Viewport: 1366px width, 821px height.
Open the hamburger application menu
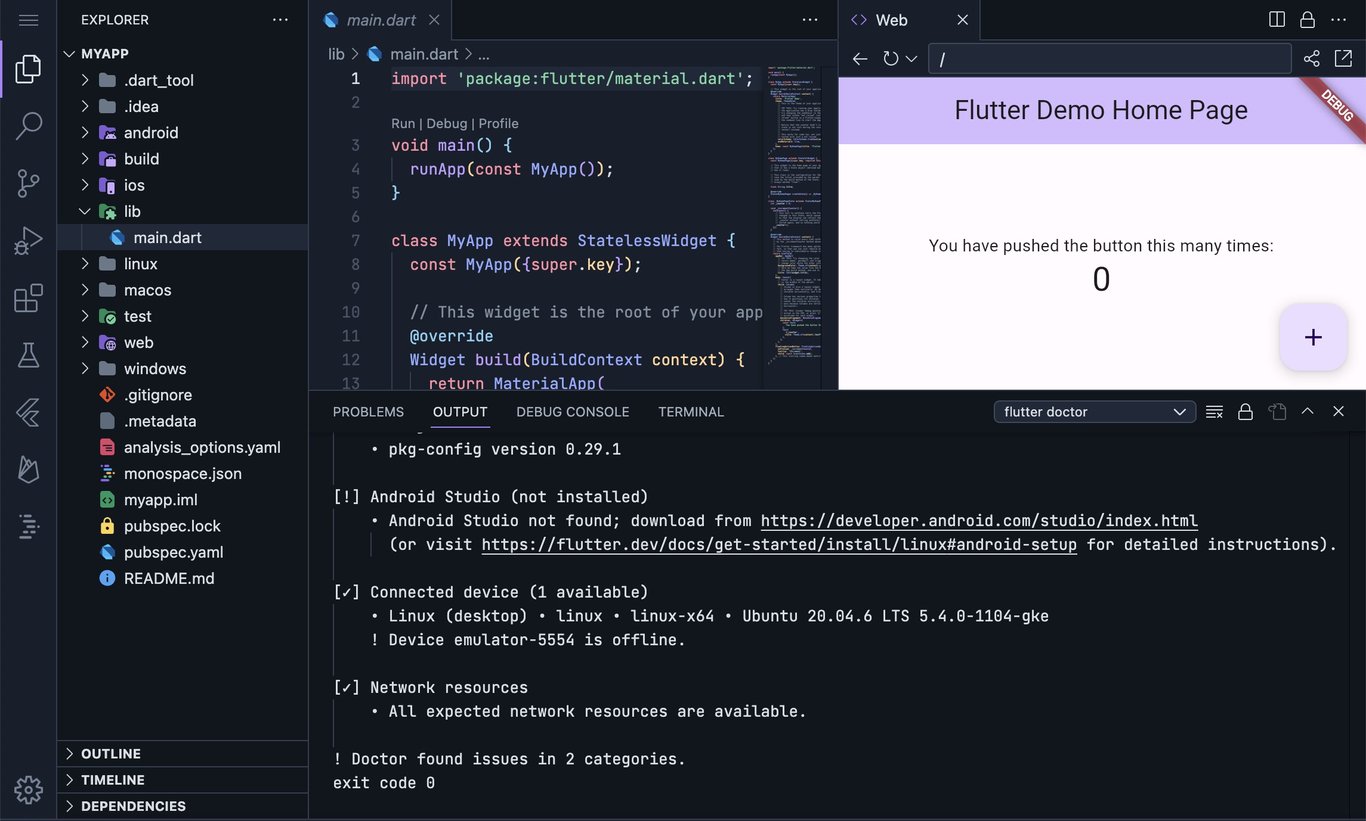pos(28,20)
